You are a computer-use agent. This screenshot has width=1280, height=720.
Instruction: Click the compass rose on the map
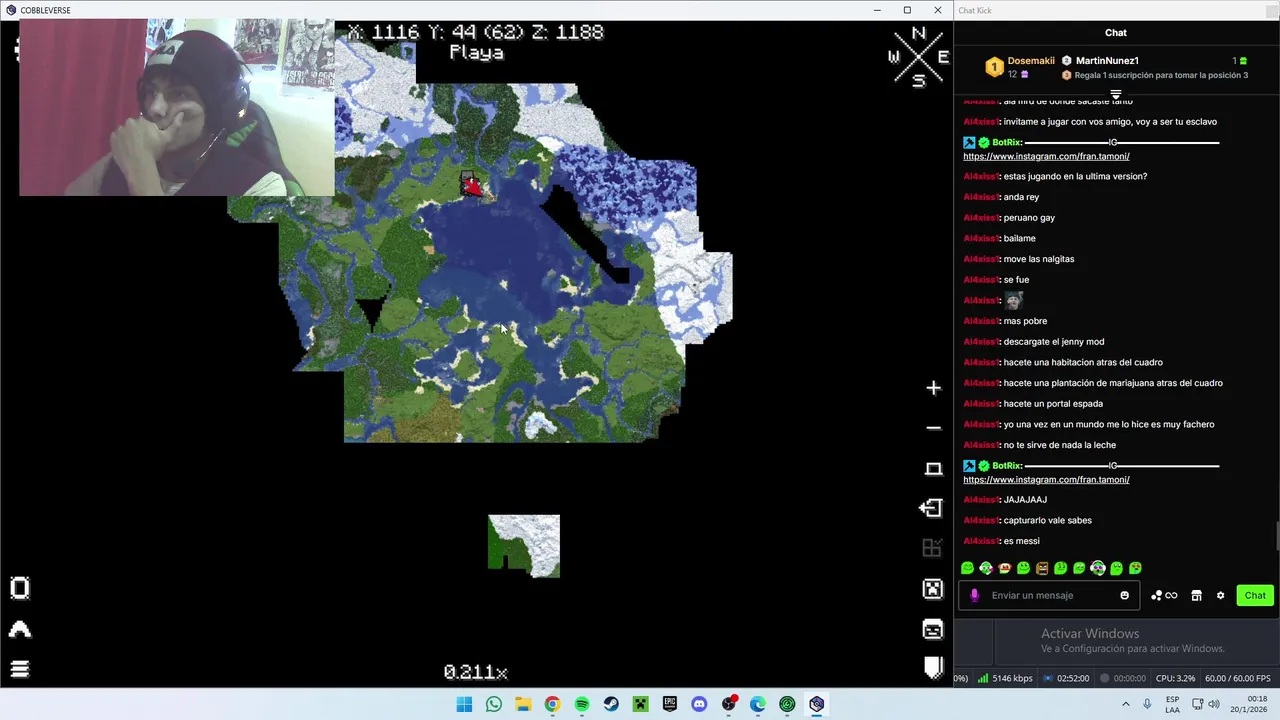point(918,58)
